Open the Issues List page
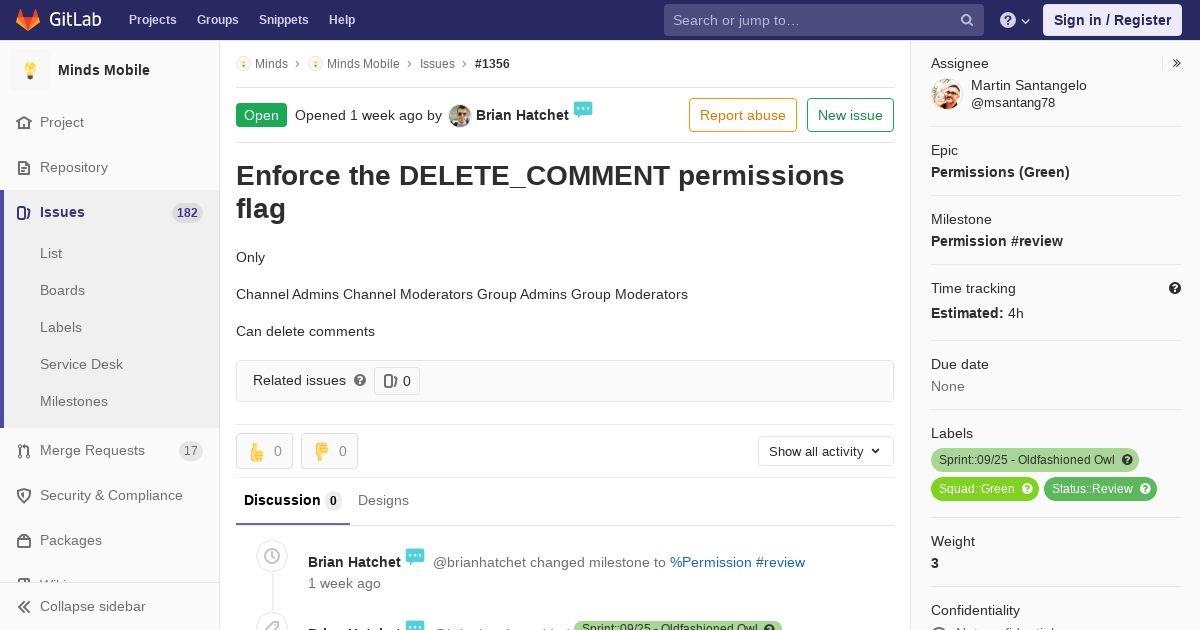 click(x=51, y=253)
